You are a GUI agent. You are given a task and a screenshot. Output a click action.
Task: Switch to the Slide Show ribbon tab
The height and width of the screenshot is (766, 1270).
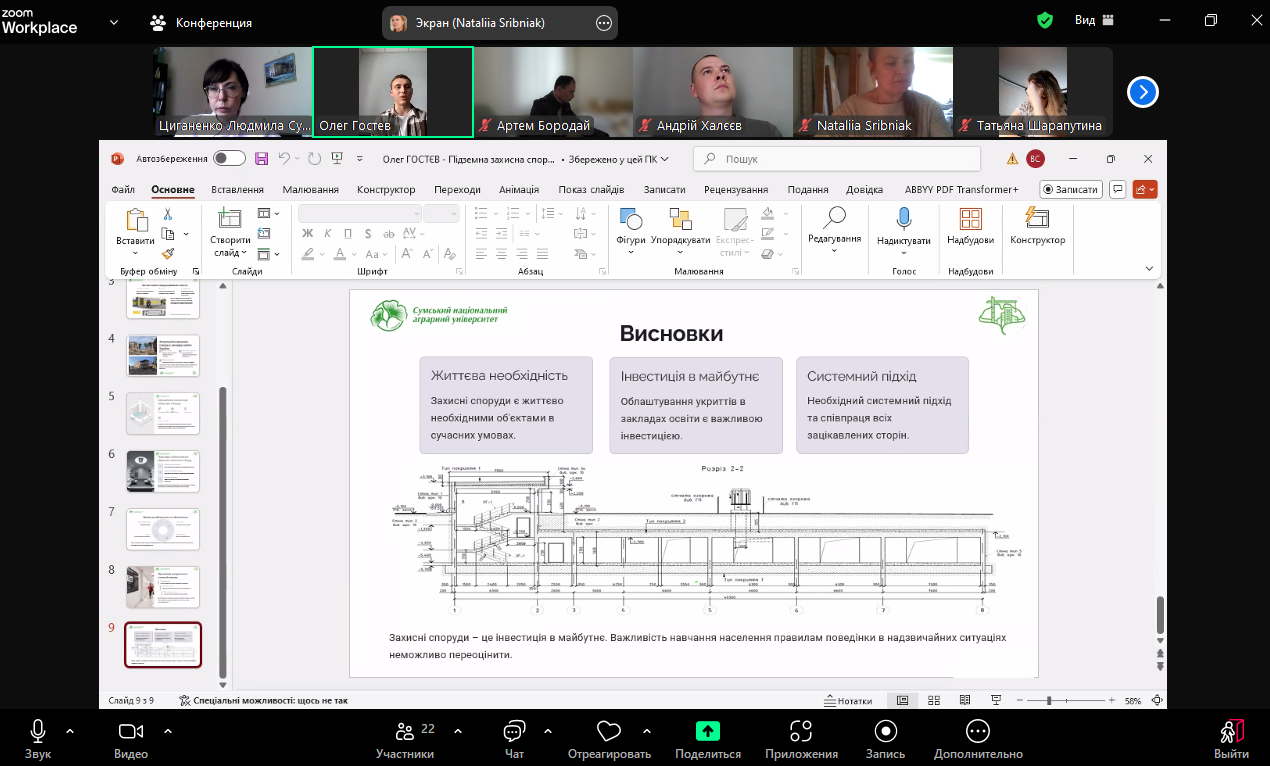[591, 189]
